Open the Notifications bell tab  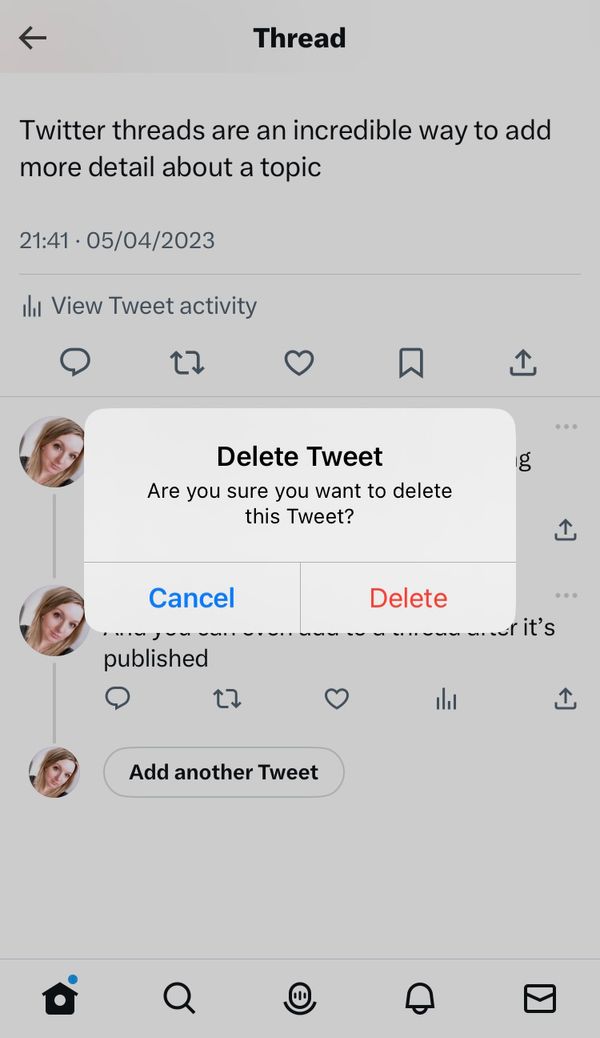tap(420, 998)
